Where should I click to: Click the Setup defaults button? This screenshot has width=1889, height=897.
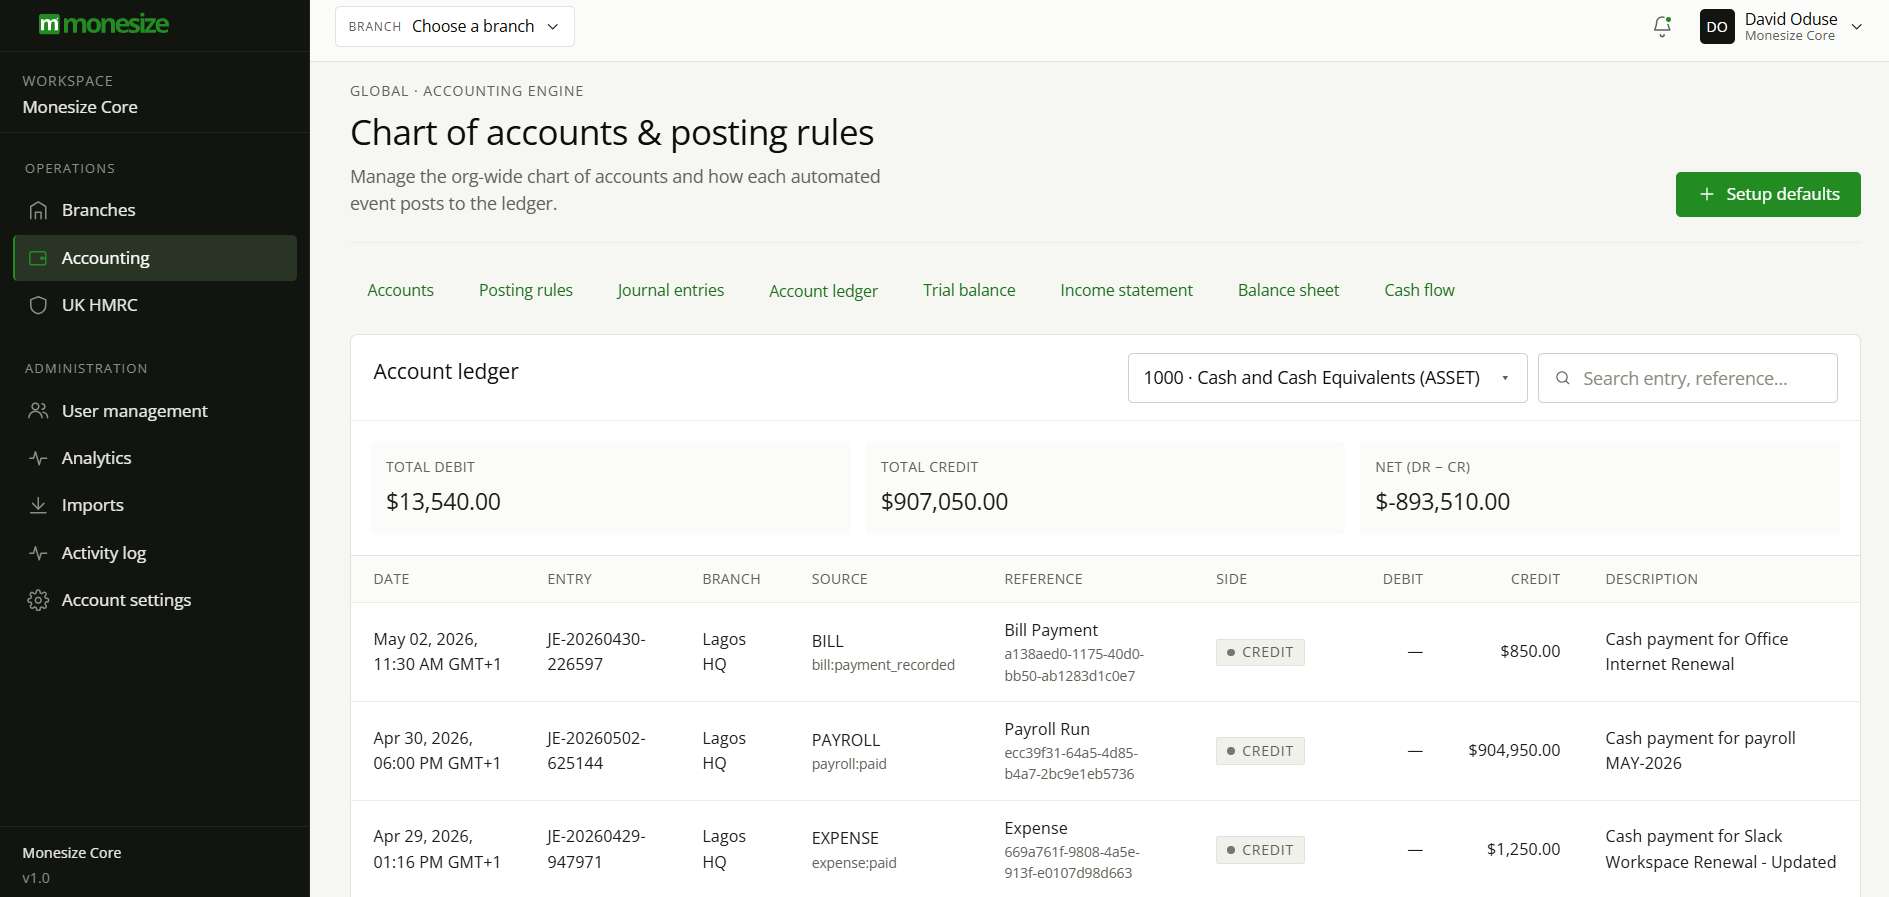point(1768,194)
